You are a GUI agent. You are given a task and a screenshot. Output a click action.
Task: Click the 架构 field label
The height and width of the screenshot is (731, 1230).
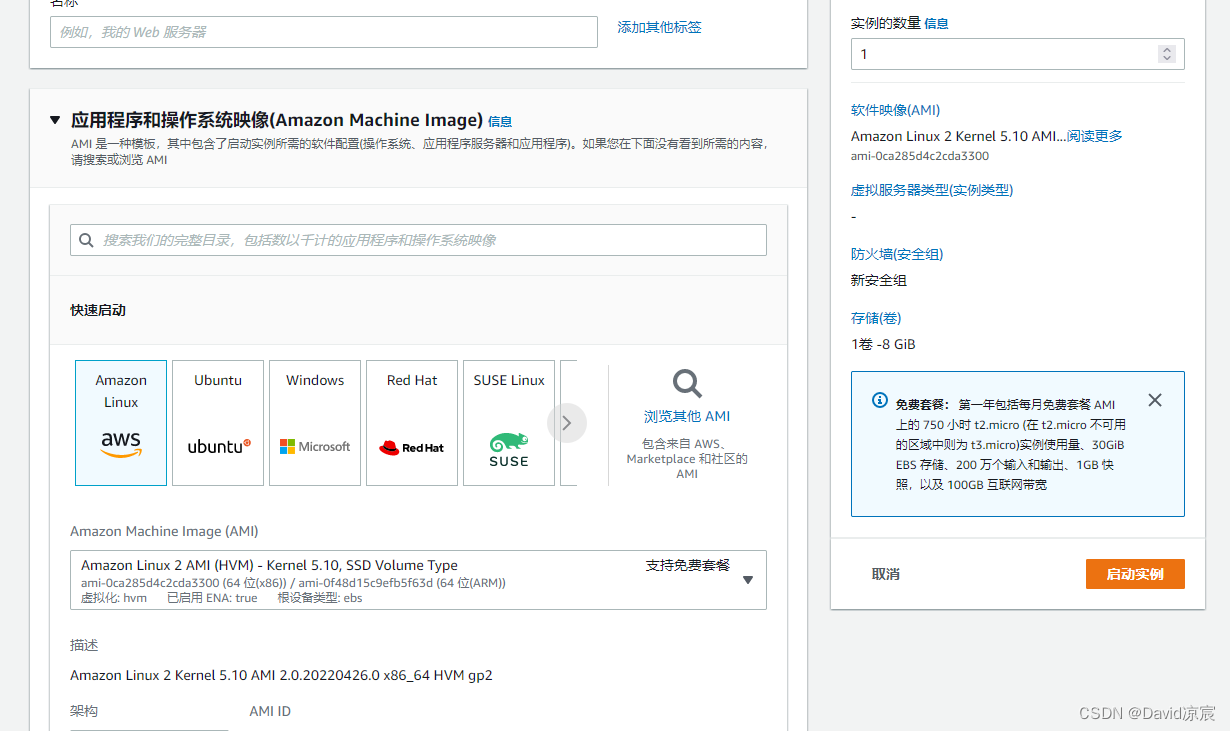(x=84, y=711)
